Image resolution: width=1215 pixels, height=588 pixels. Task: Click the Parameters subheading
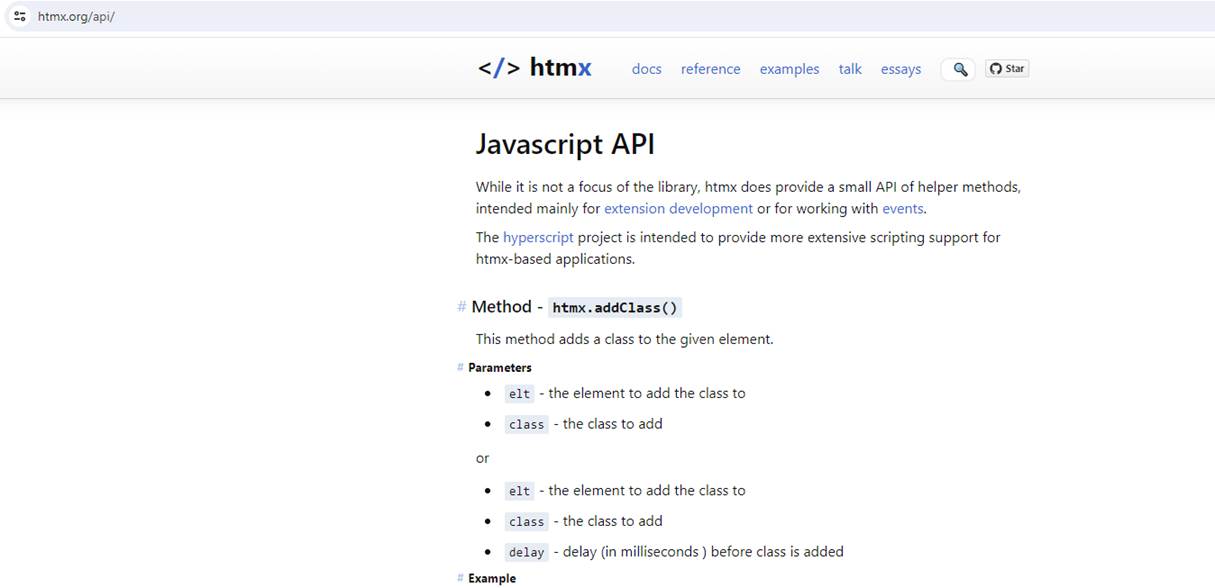point(500,367)
